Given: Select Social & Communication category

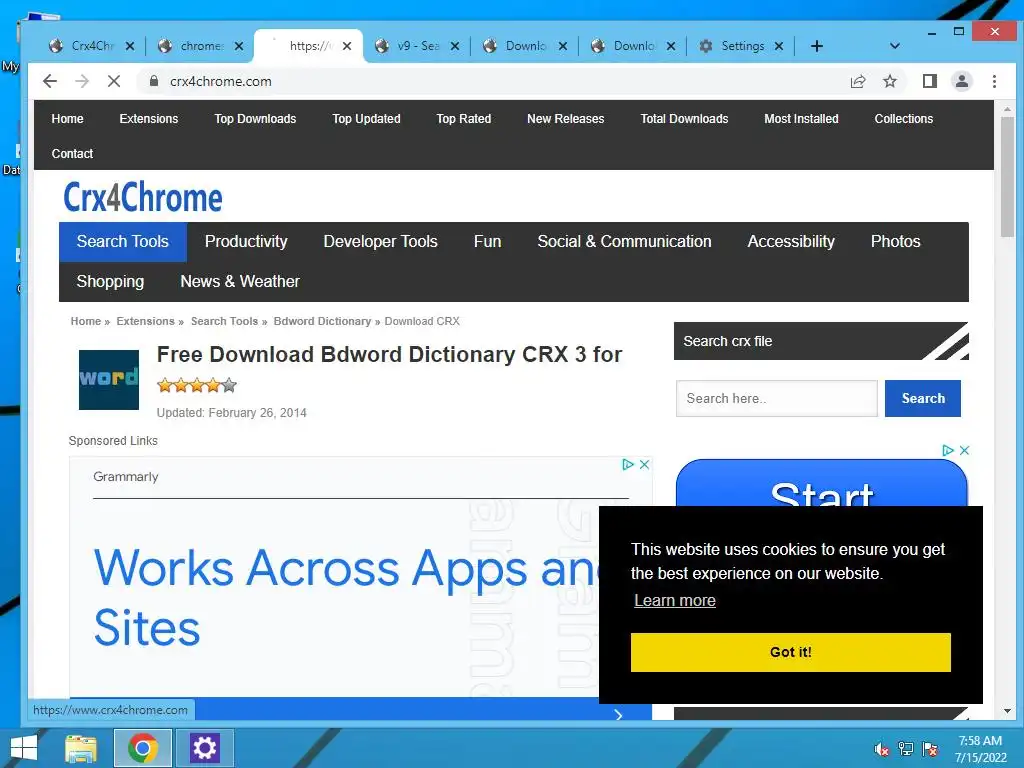Looking at the screenshot, I should (x=624, y=242).
